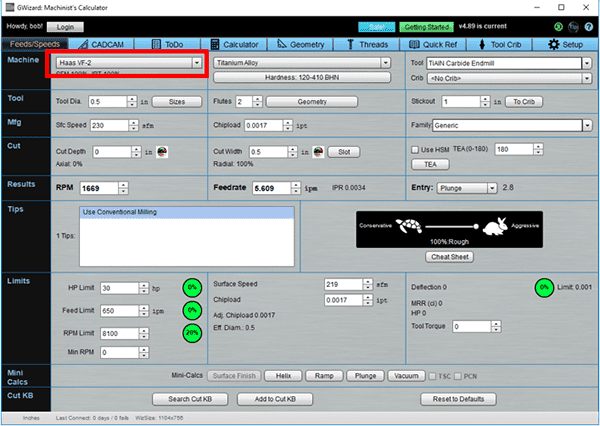The image size is (600, 426).
Task: Click the RPM Limit 8100 input field
Action: pos(119,334)
